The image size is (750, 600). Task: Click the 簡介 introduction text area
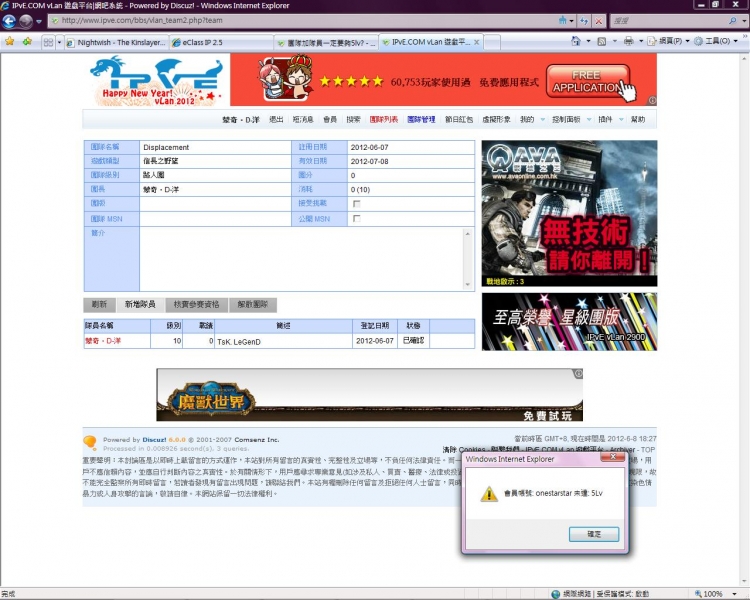(302, 259)
